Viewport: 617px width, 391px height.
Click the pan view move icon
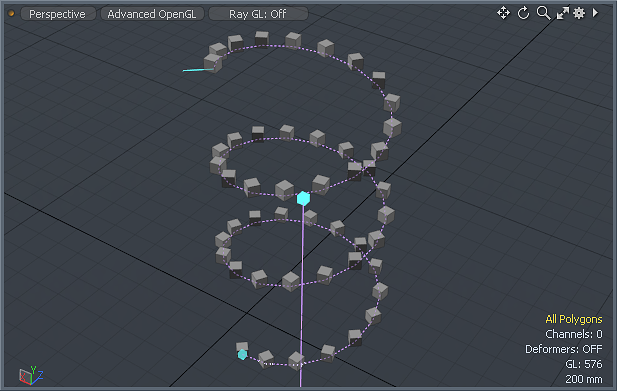[x=503, y=13]
